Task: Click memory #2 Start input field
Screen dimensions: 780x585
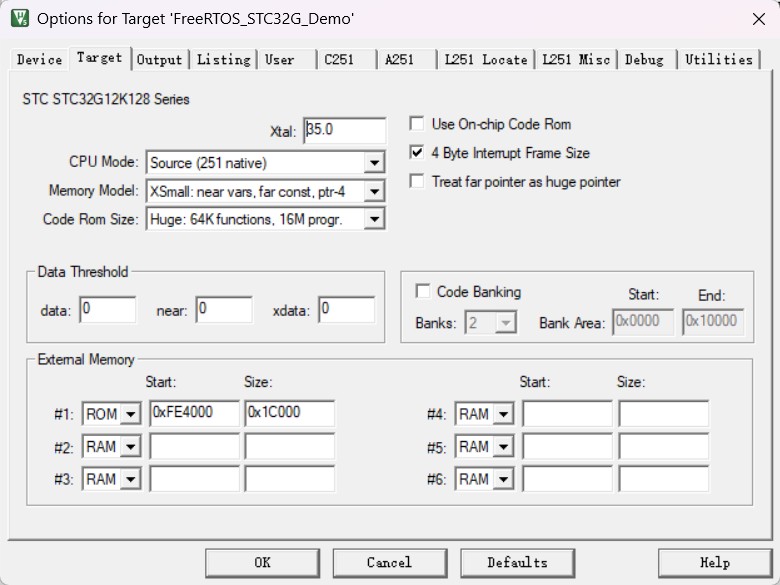Action: coord(194,446)
